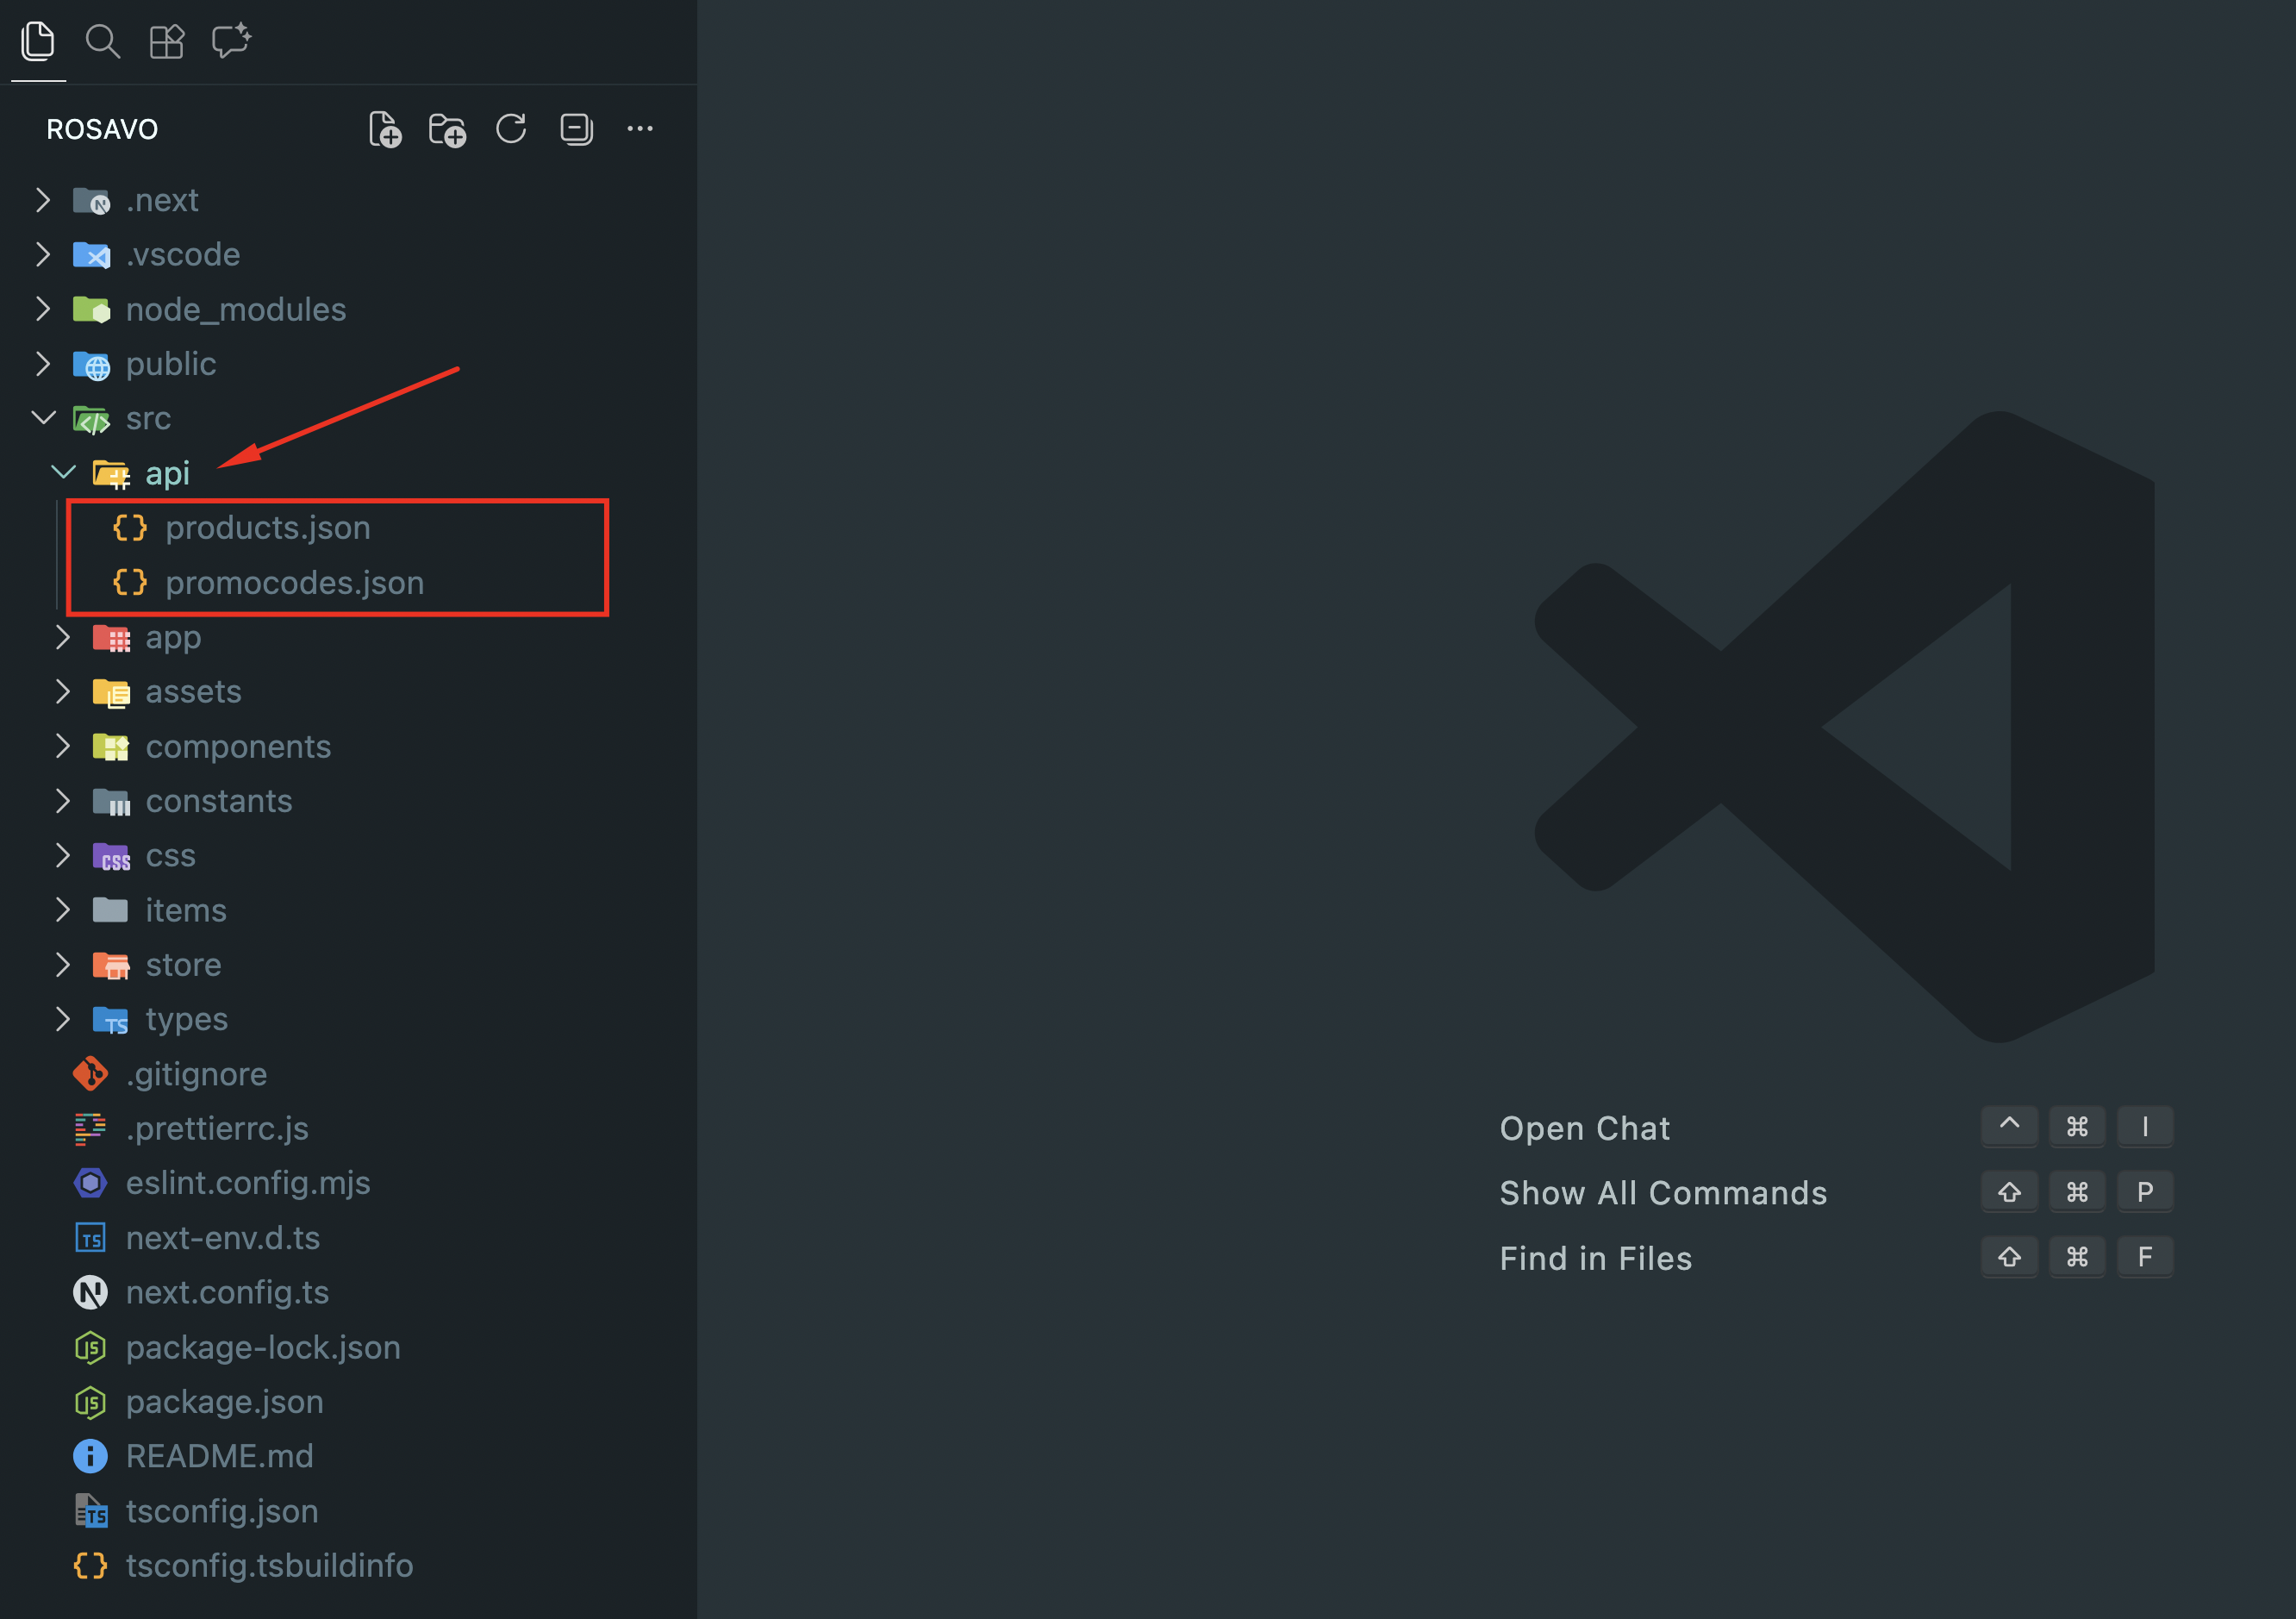Click the New Folder icon

pos(447,129)
